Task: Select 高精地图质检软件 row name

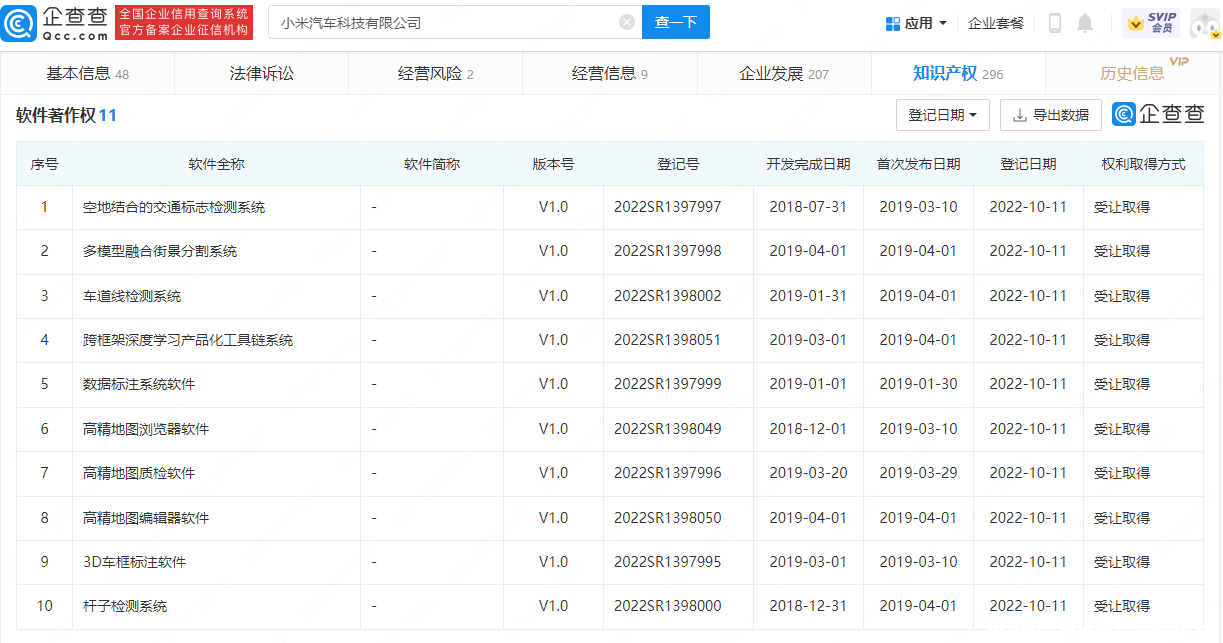Action: [x=139, y=473]
